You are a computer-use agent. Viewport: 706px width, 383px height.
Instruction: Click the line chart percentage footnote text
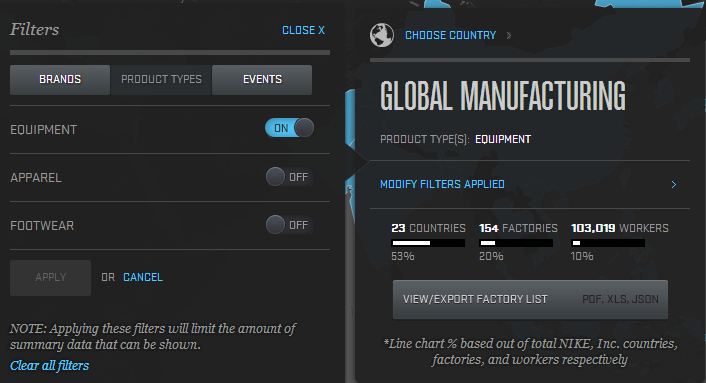[530, 351]
